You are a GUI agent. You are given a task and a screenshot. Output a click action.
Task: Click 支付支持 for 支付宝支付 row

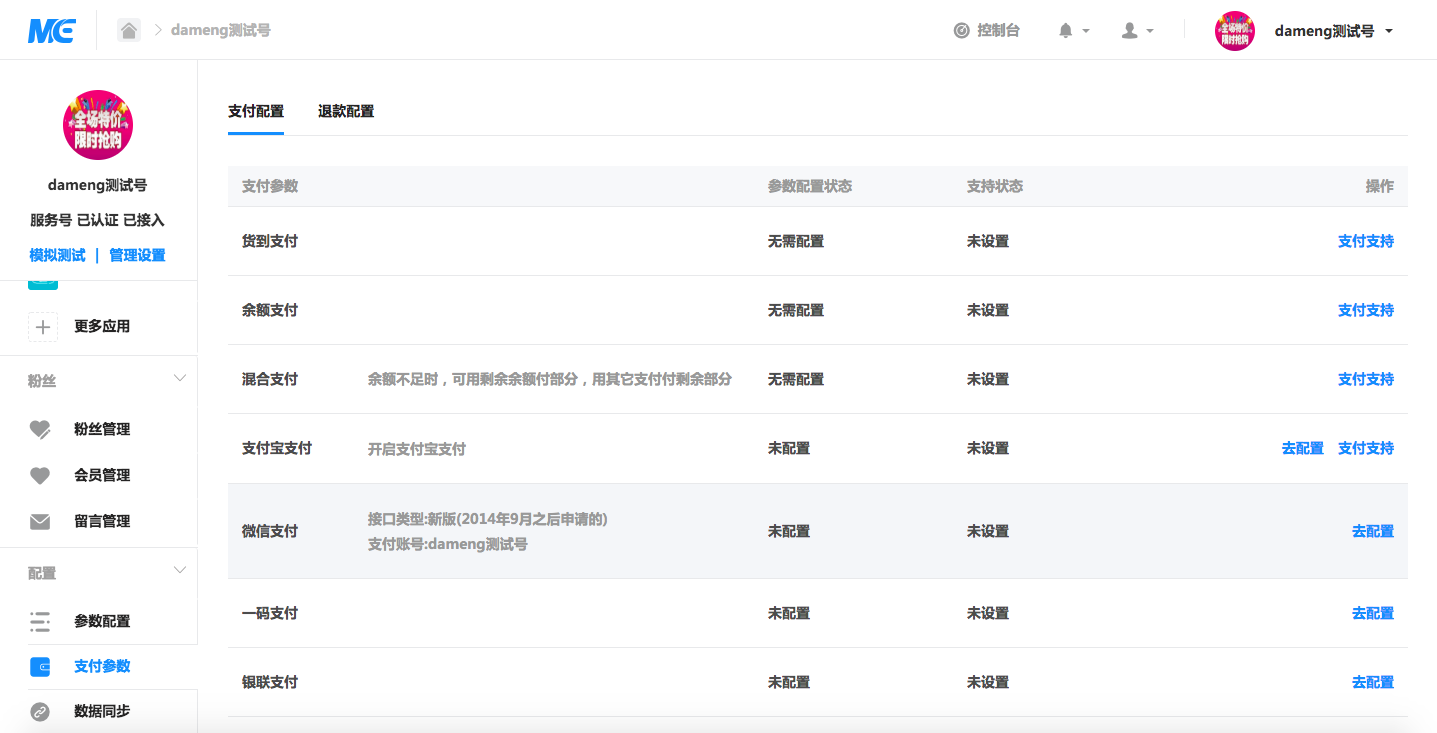click(1366, 448)
